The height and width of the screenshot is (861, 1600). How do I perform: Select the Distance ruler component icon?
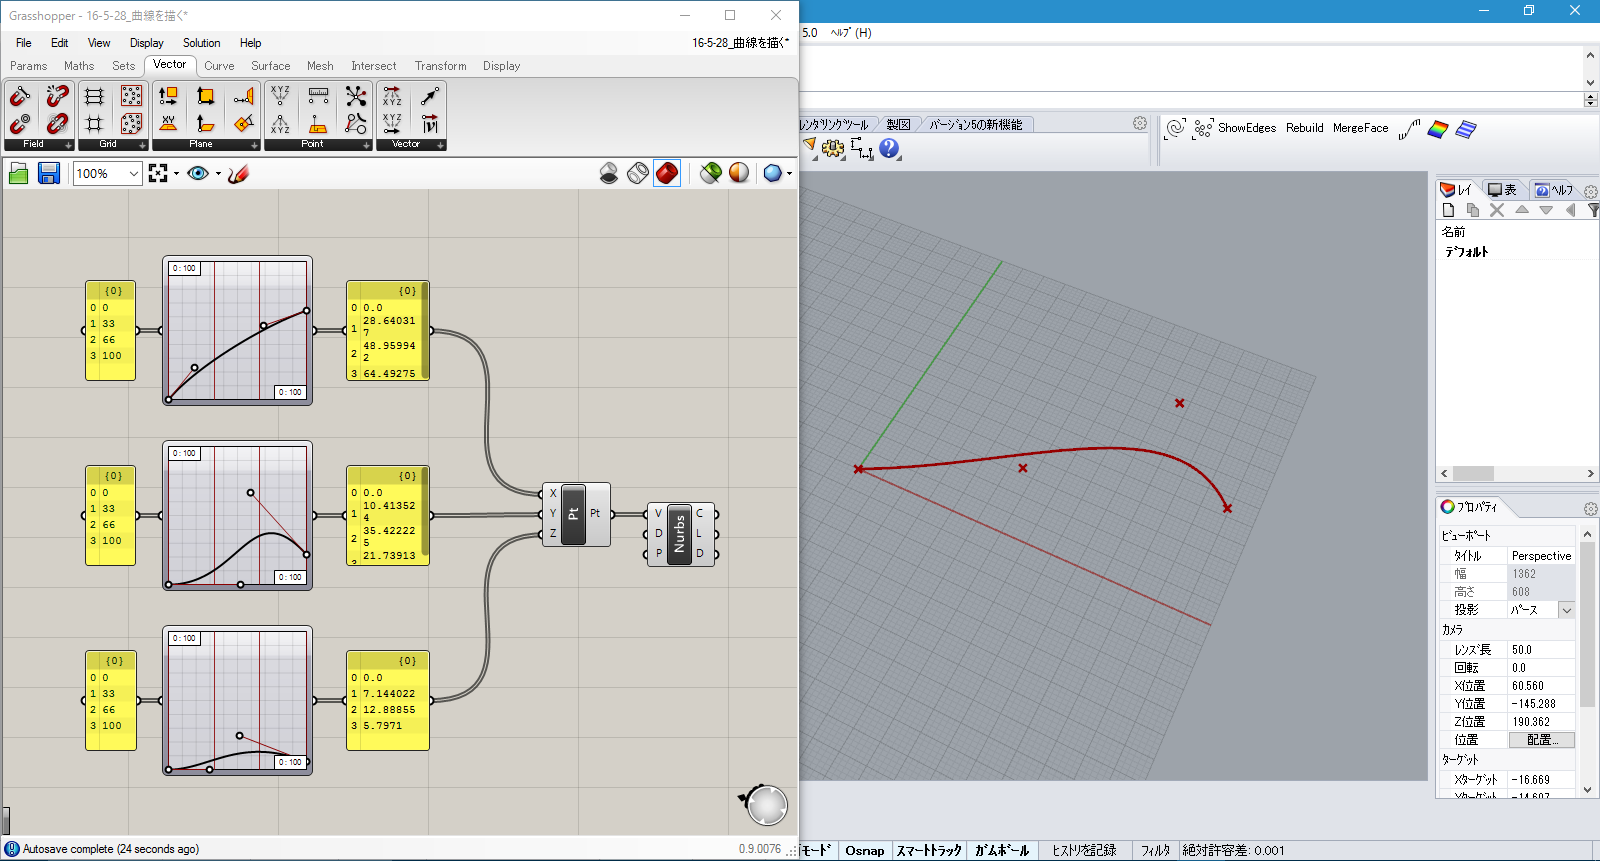point(318,96)
